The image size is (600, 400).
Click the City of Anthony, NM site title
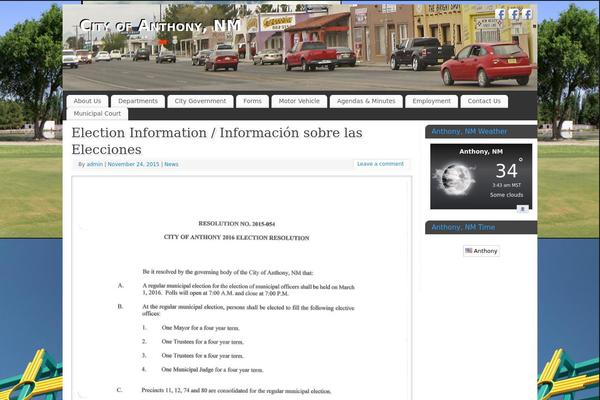coord(160,26)
